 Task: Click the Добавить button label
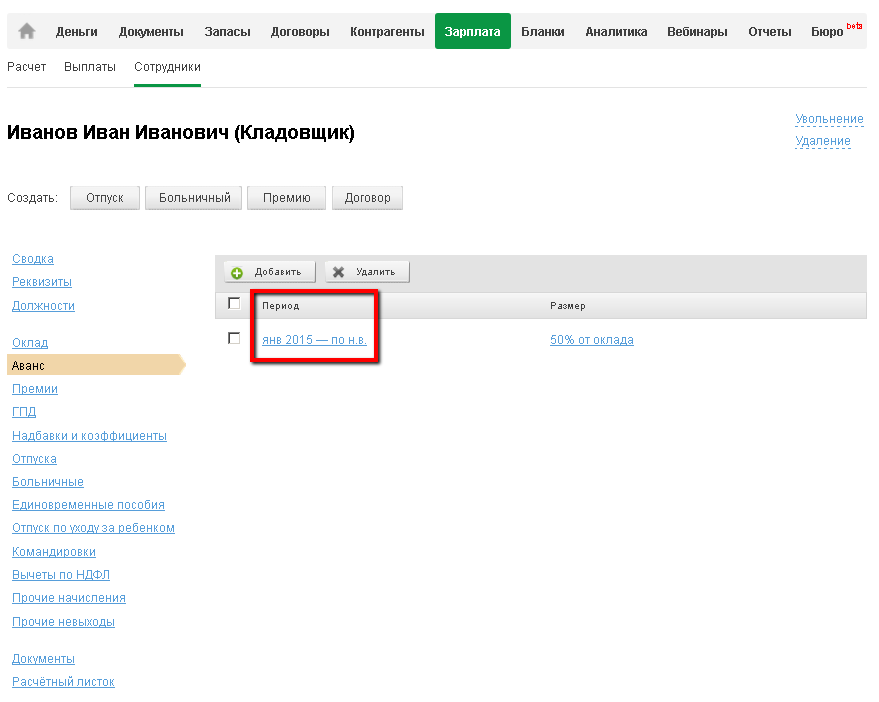pyautogui.click(x=278, y=272)
